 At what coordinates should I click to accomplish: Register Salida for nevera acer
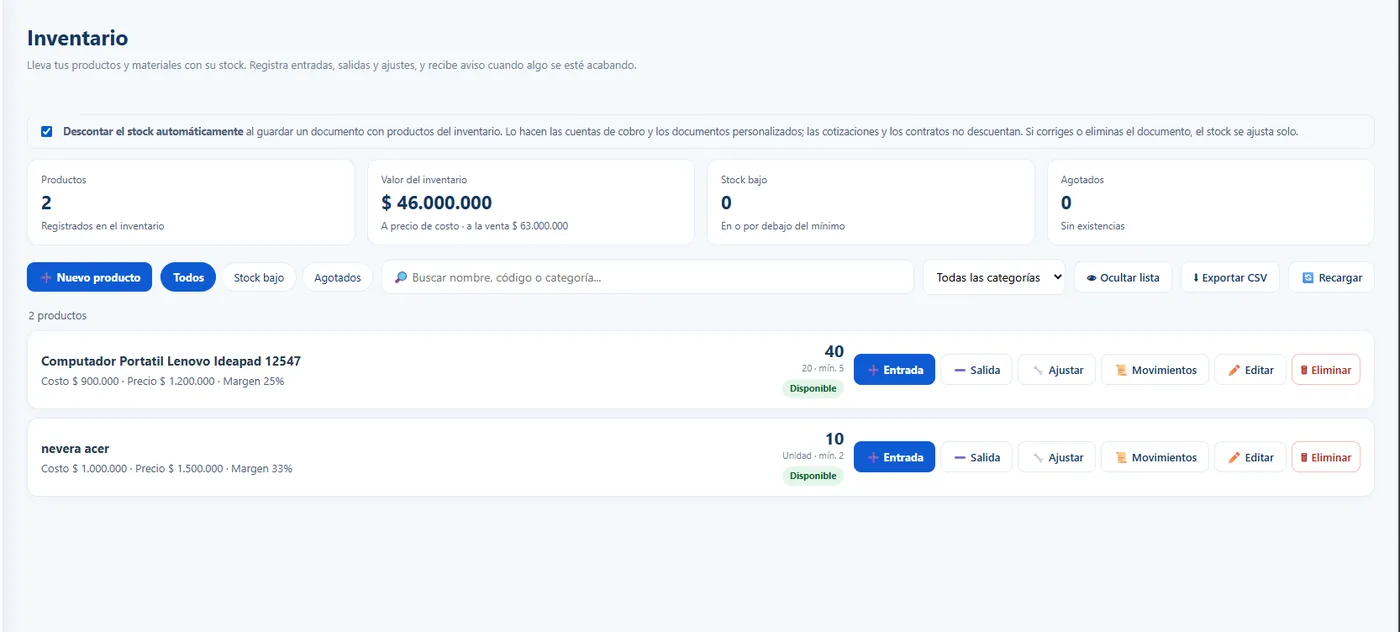(x=977, y=457)
